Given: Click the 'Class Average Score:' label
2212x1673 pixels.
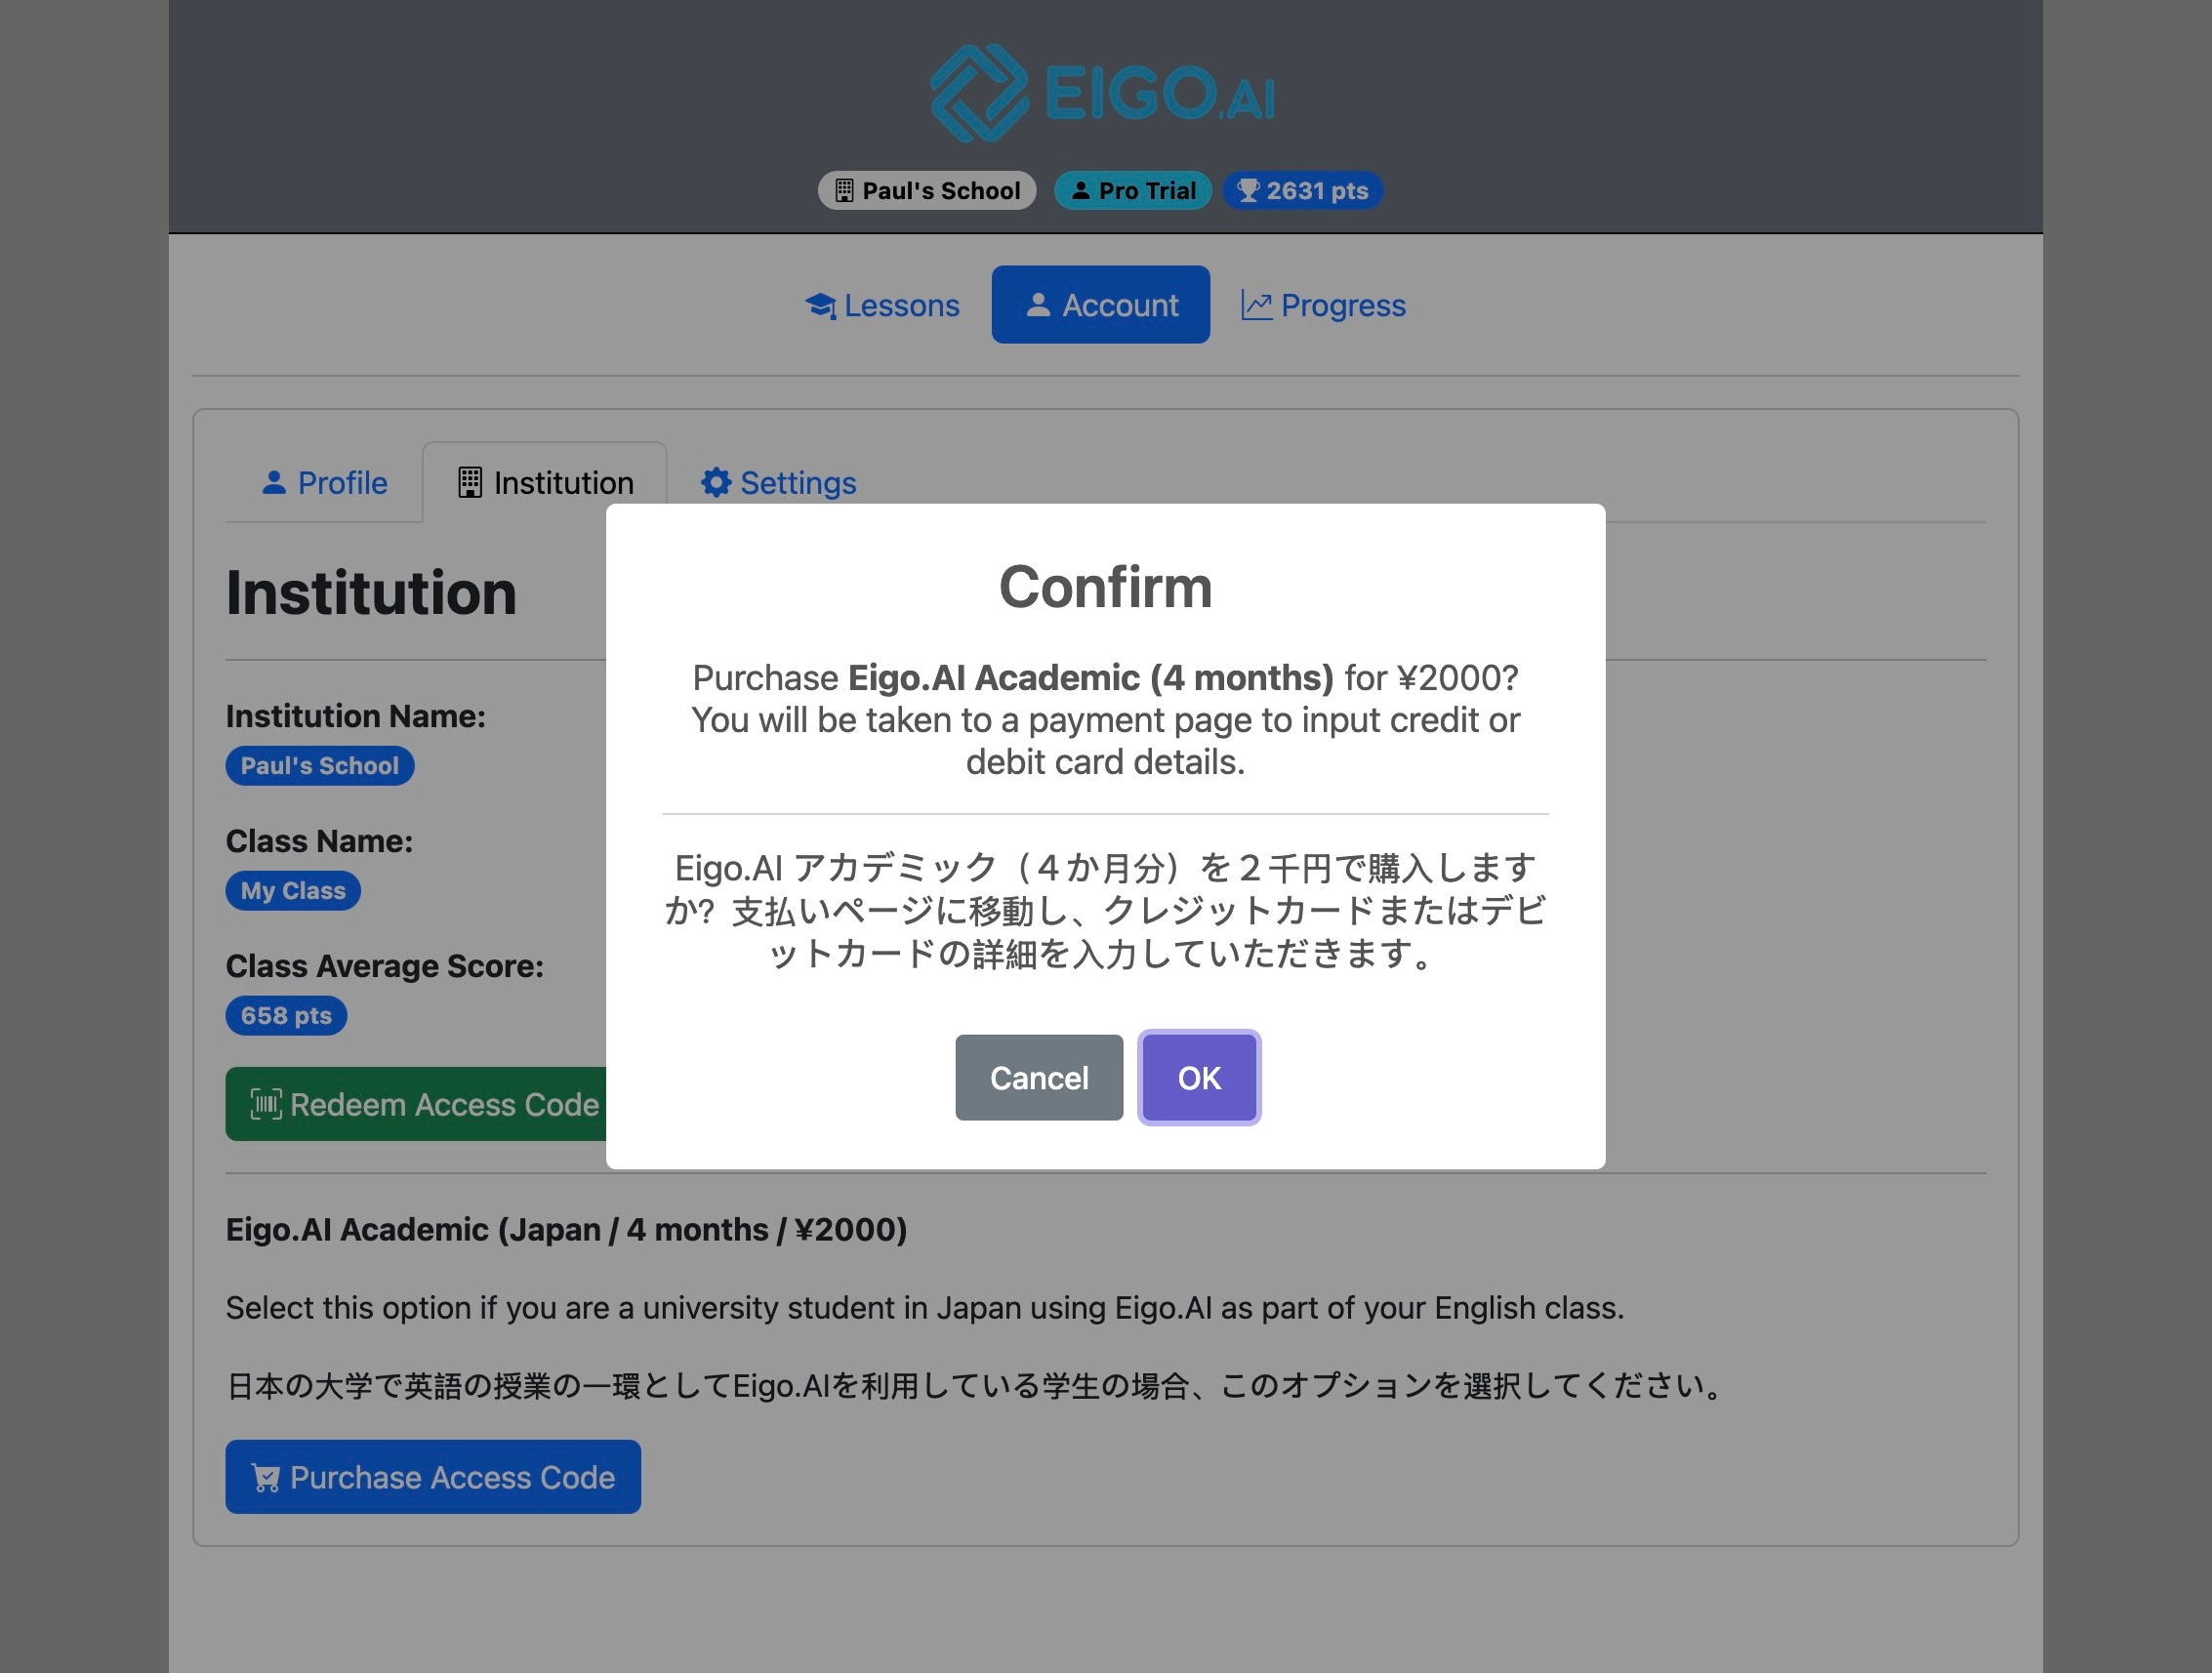Looking at the screenshot, I should 384,966.
